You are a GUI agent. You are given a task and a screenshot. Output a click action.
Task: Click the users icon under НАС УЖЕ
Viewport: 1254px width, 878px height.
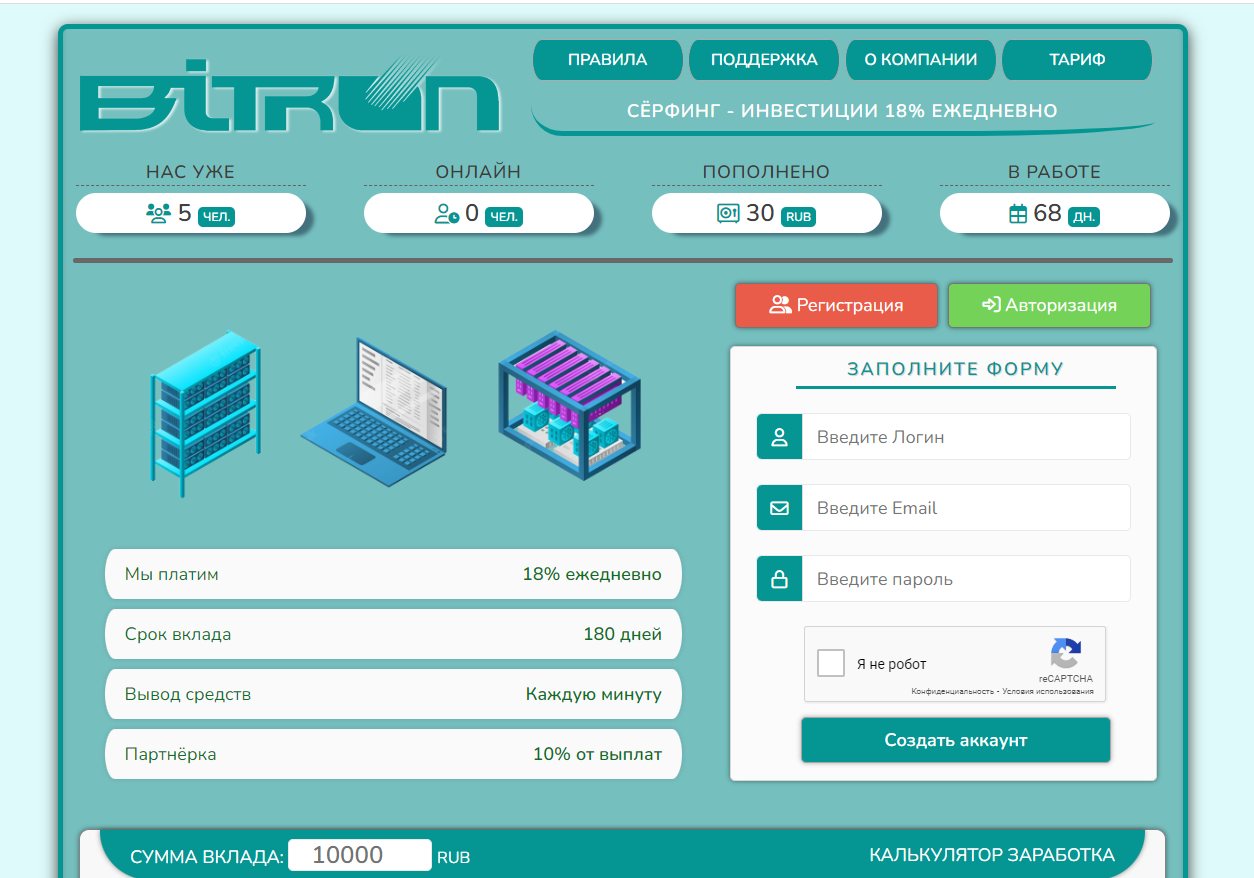158,213
